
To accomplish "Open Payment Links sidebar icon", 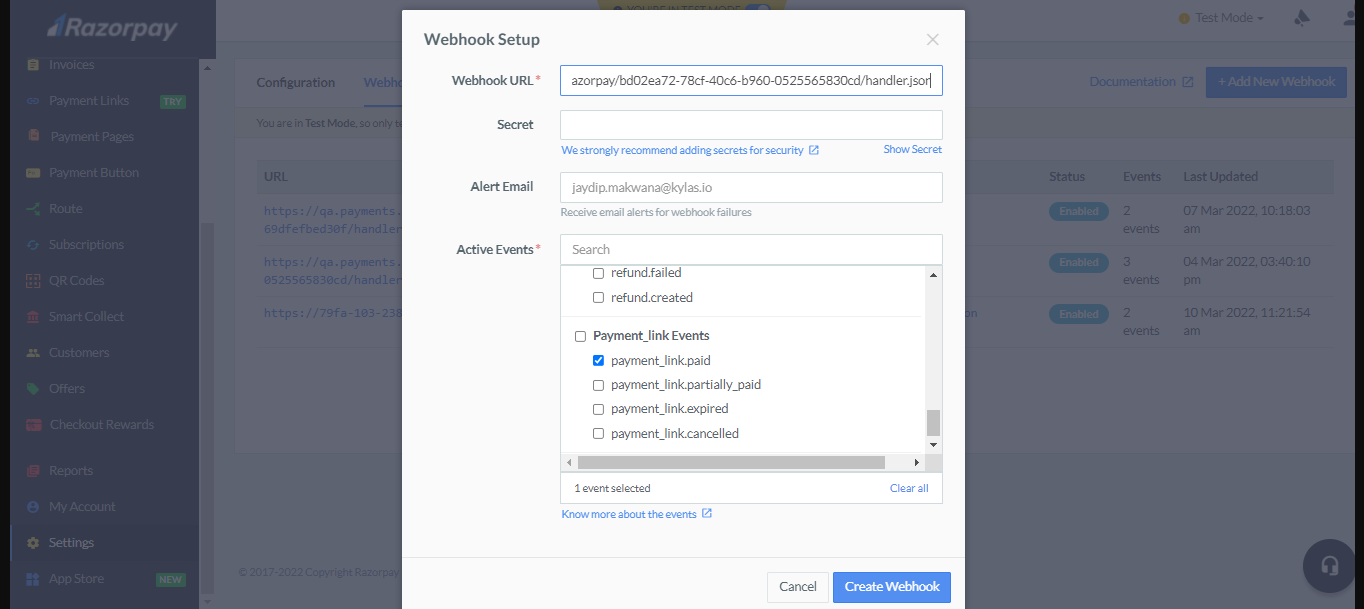I will 33,101.
